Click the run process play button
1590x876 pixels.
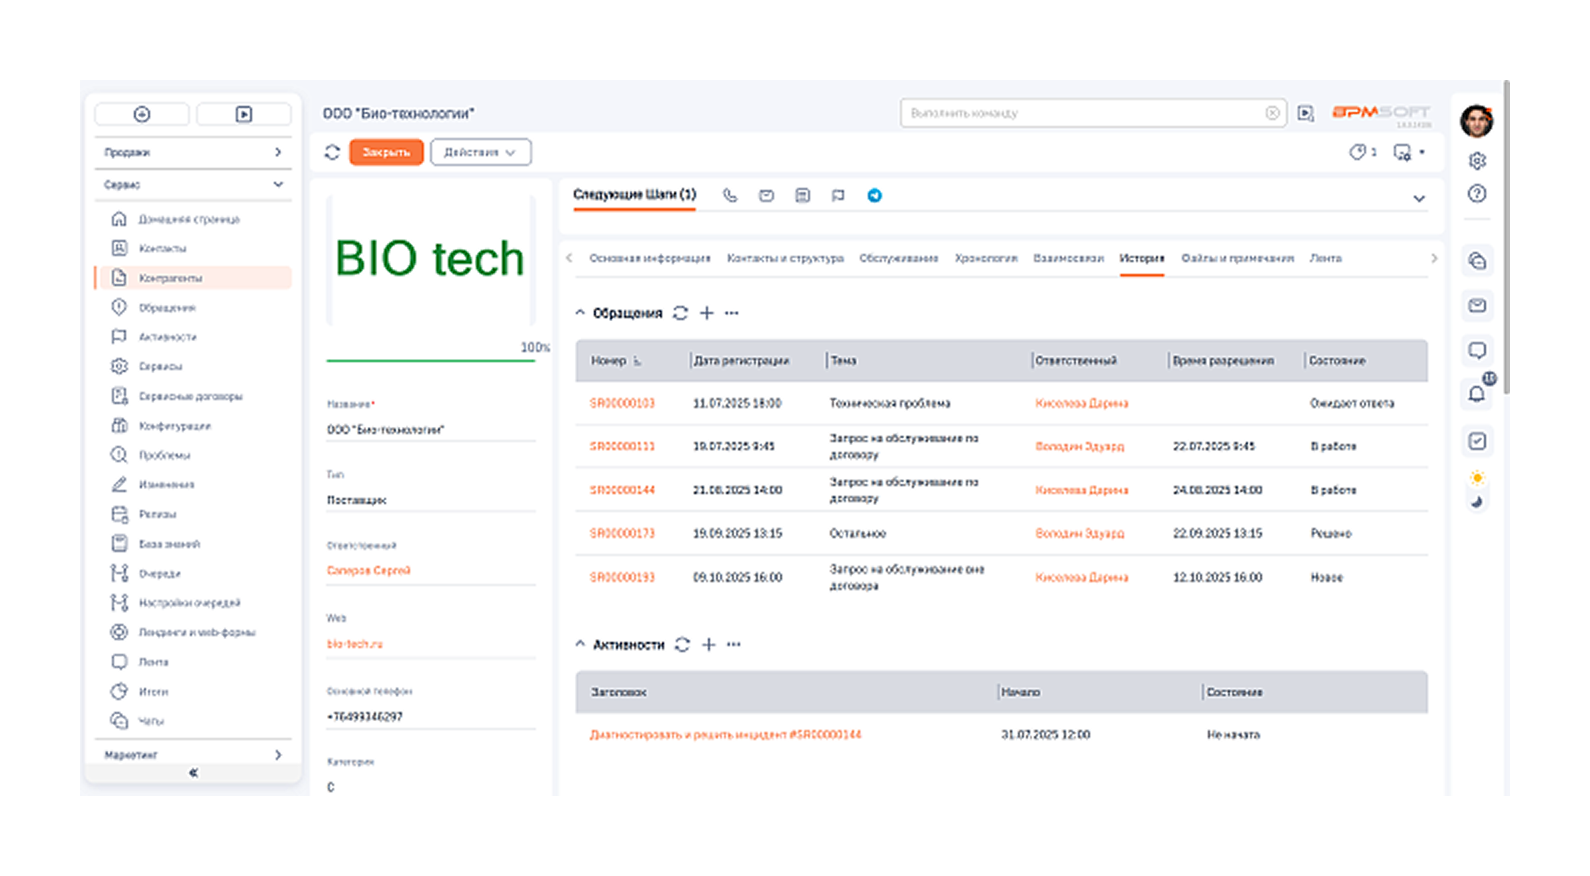pos(244,114)
